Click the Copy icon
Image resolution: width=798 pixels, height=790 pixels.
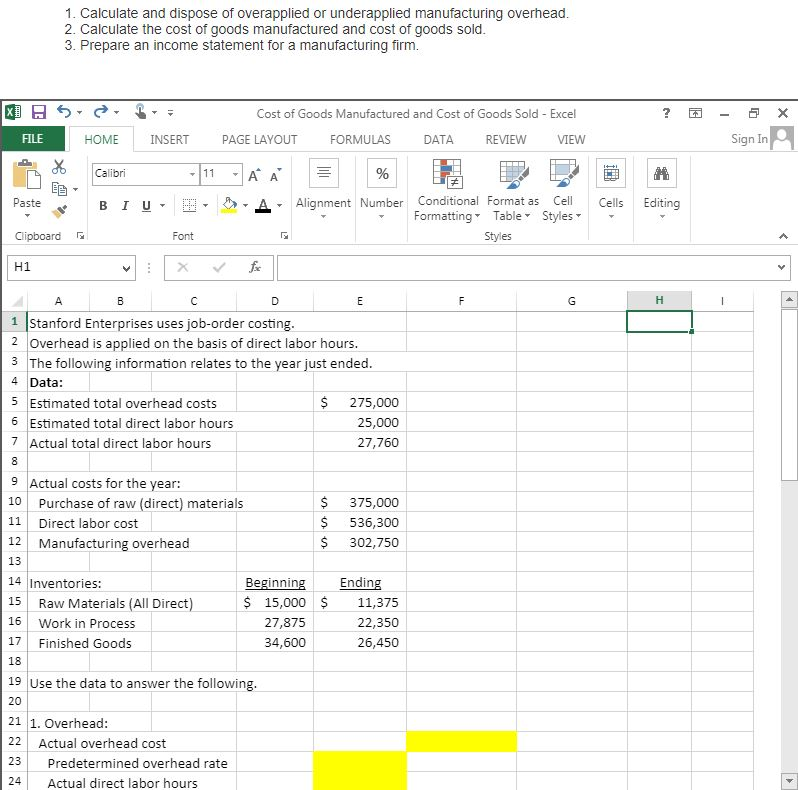[x=59, y=189]
